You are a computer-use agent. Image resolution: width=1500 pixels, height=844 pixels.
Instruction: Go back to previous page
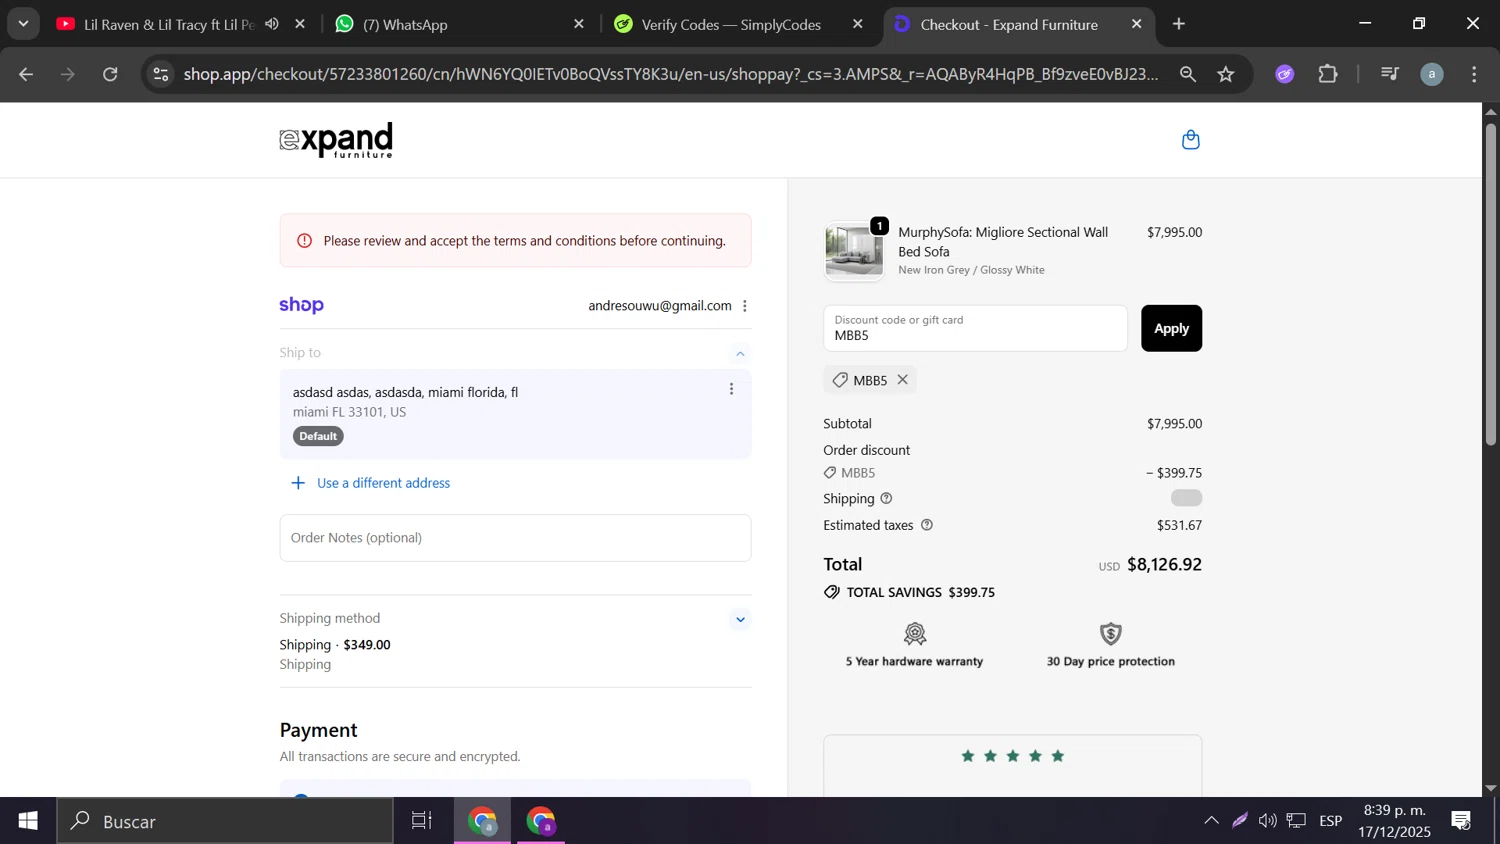[x=26, y=74]
